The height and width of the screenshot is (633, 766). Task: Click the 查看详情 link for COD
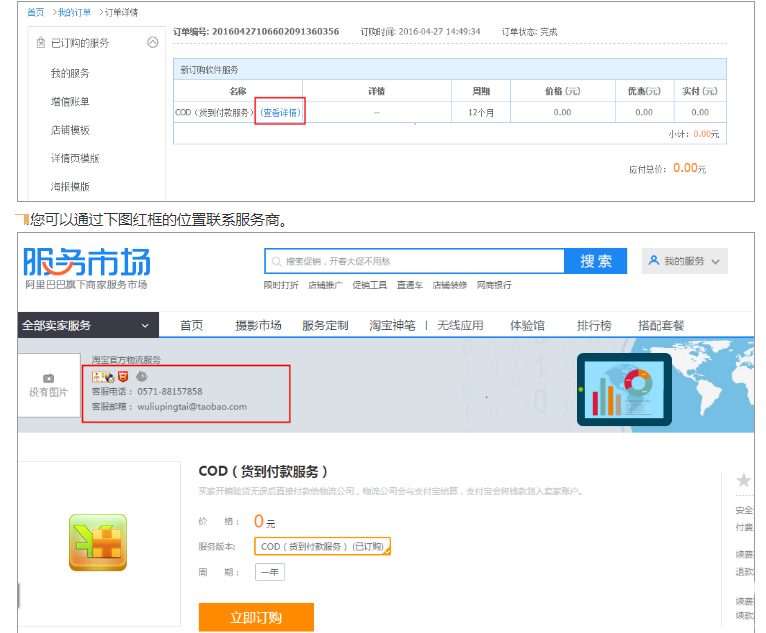click(x=280, y=112)
